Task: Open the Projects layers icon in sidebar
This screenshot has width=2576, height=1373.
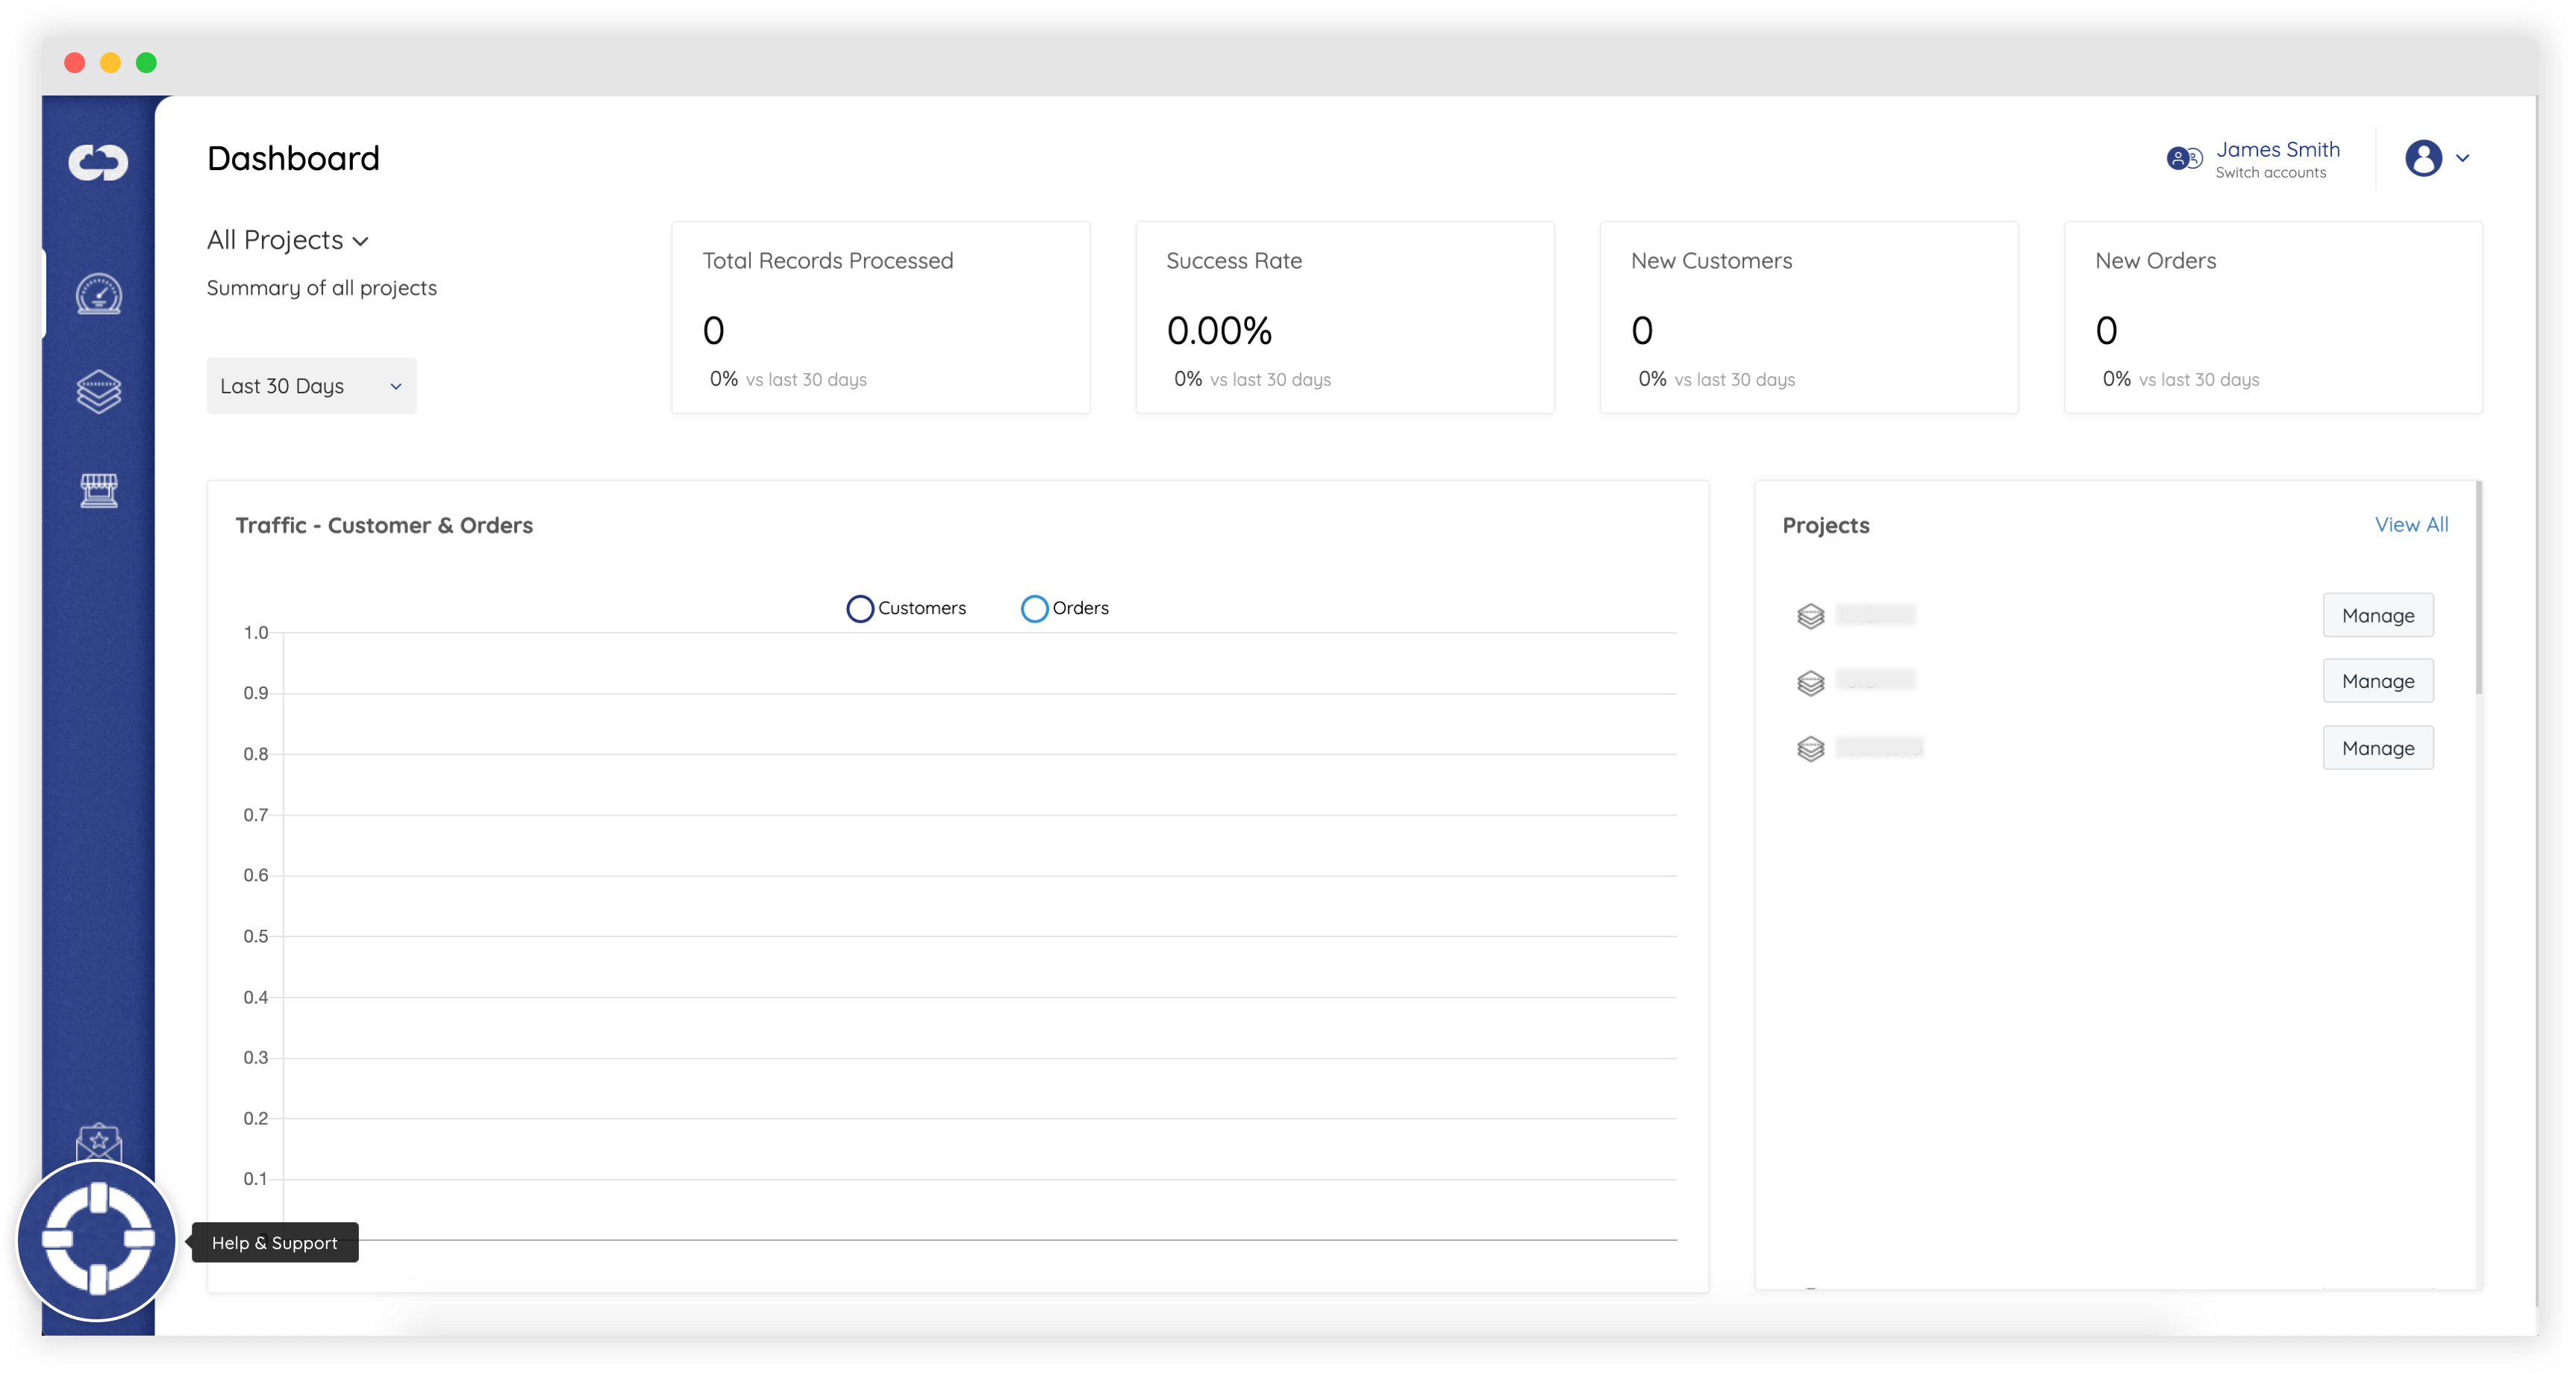Action: coord(98,391)
